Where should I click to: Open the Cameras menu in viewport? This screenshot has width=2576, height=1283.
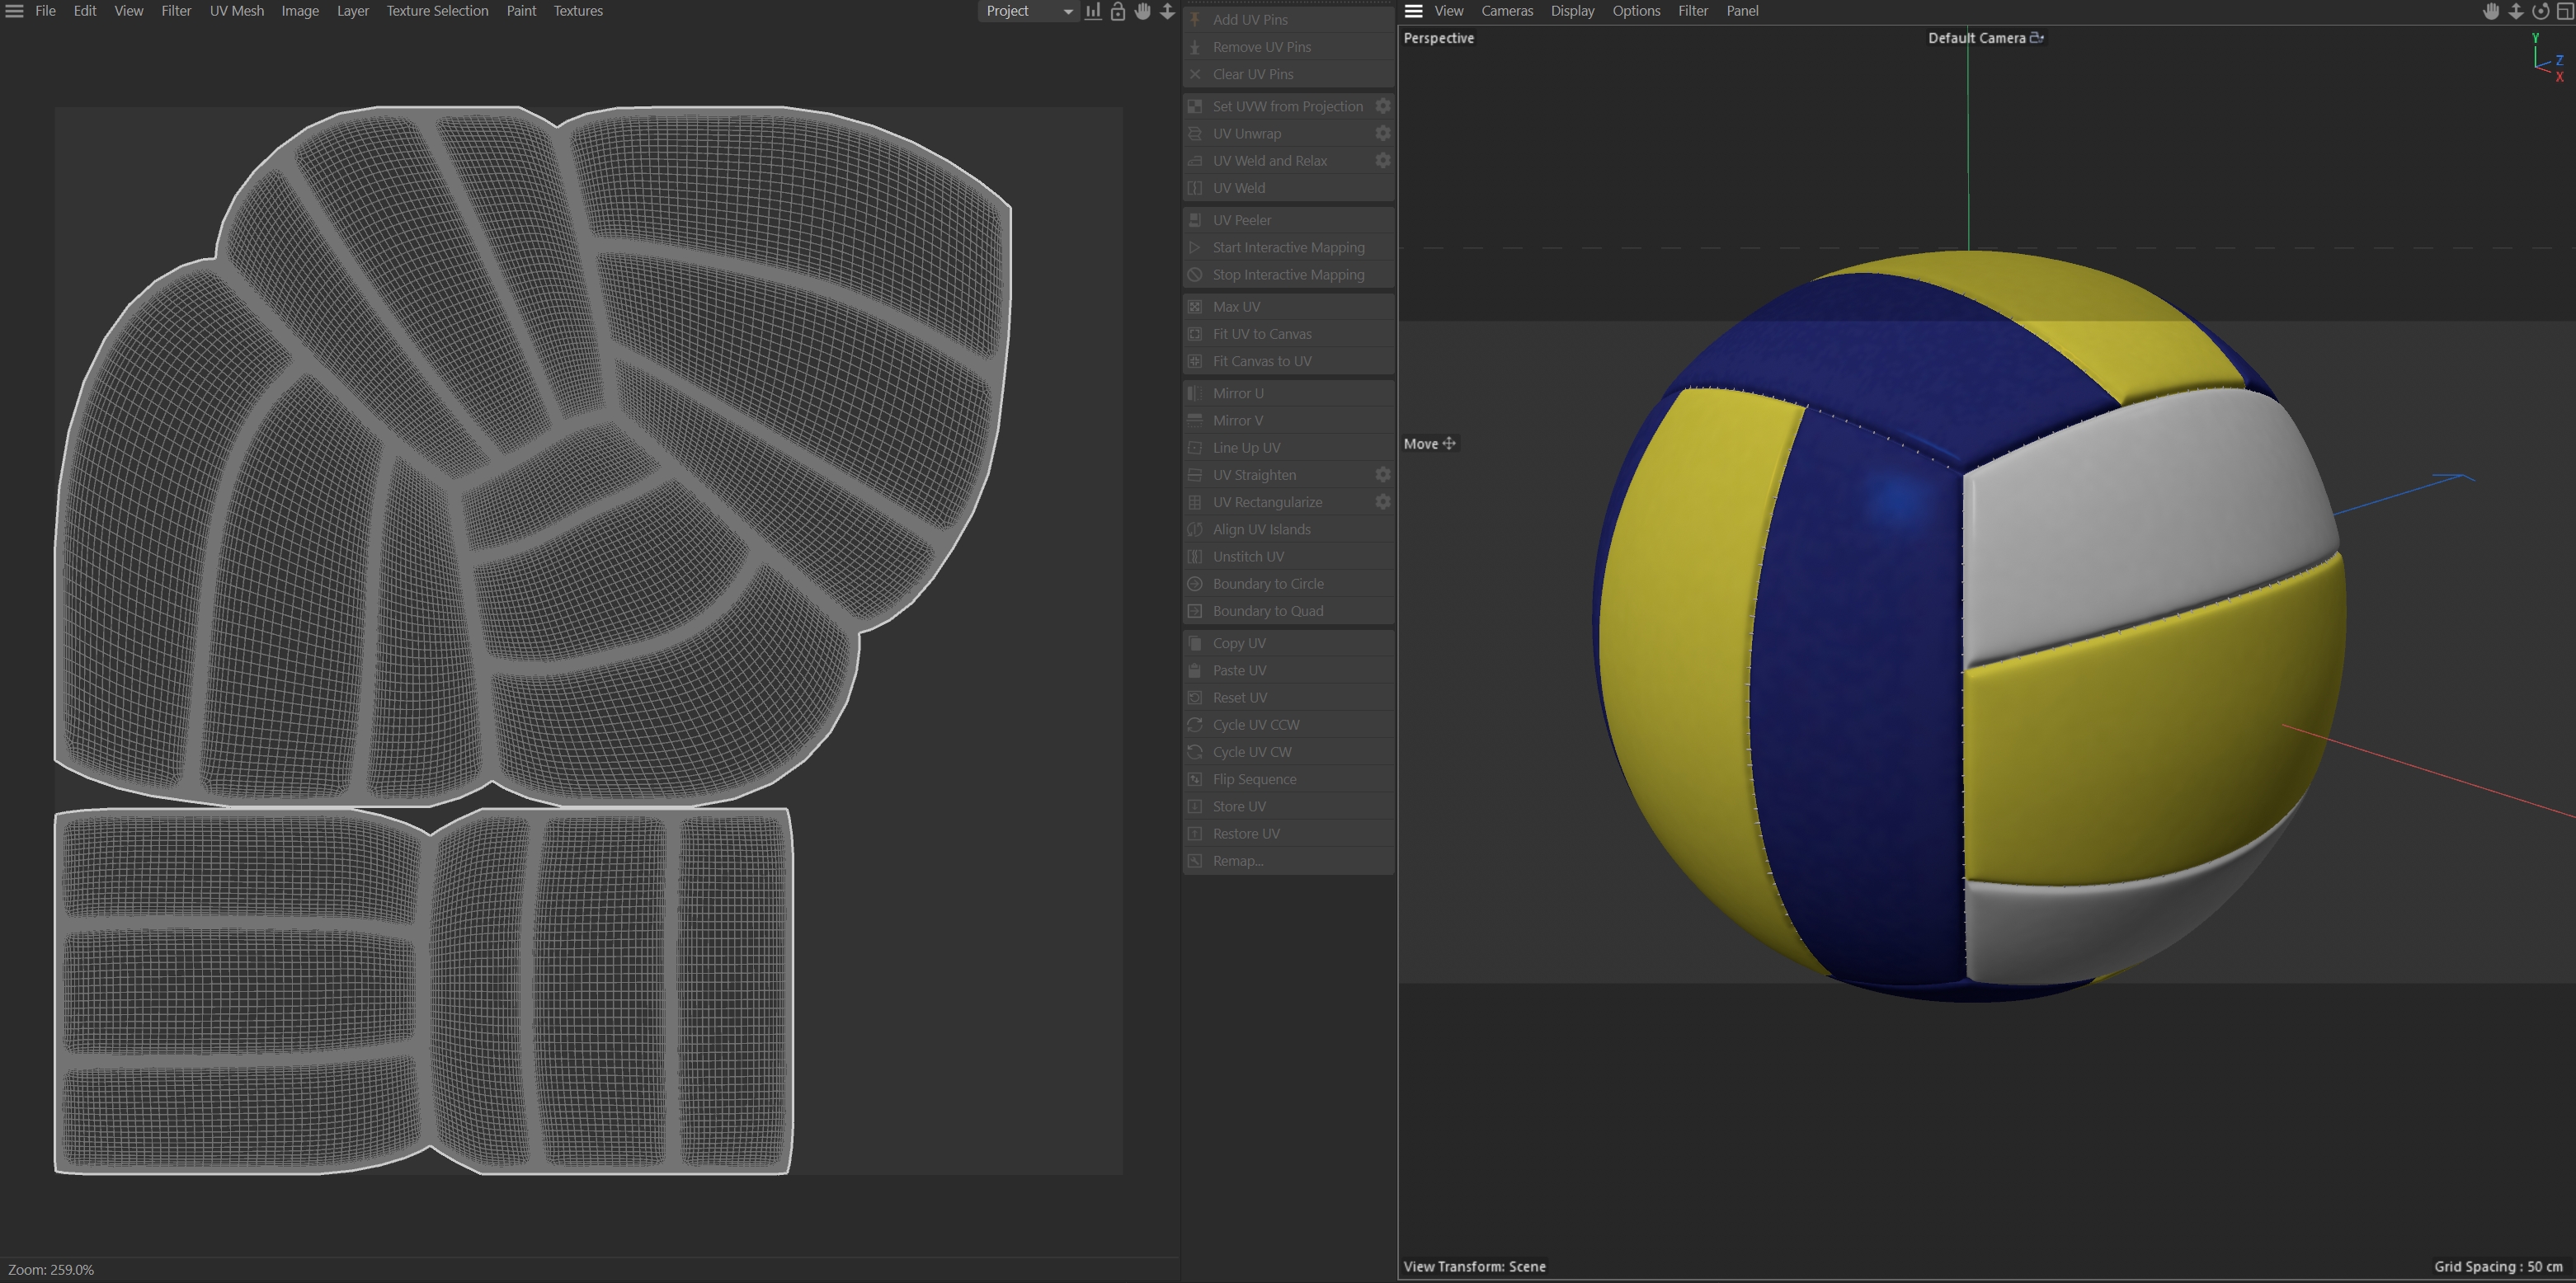pyautogui.click(x=1506, y=11)
